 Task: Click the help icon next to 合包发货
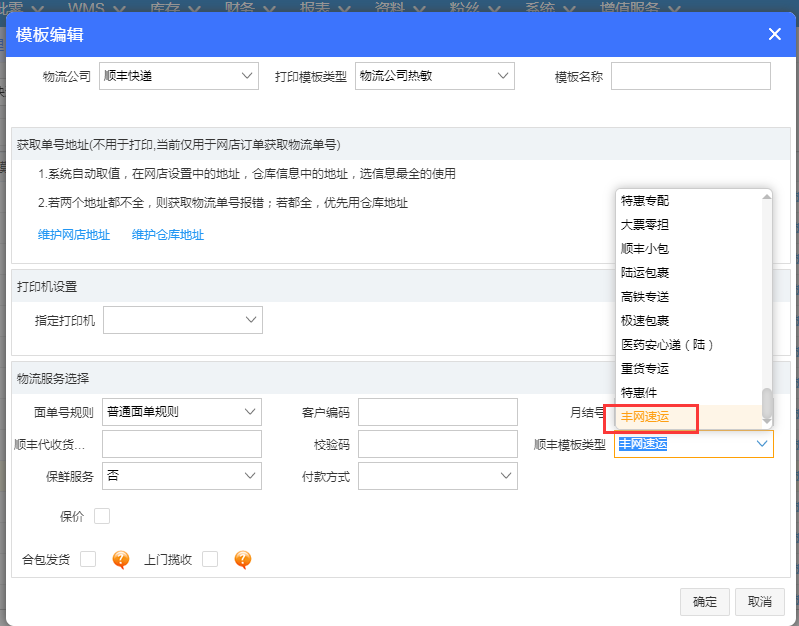pyautogui.click(x=121, y=559)
